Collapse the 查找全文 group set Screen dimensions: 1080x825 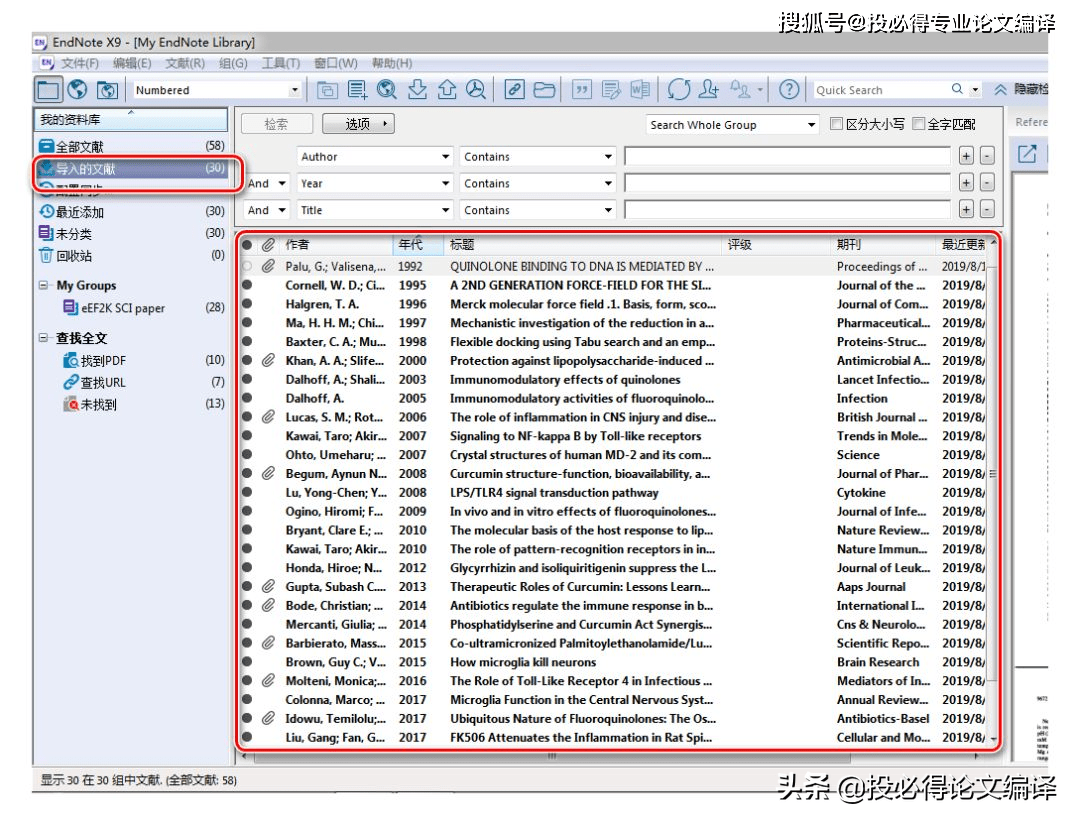coord(43,337)
